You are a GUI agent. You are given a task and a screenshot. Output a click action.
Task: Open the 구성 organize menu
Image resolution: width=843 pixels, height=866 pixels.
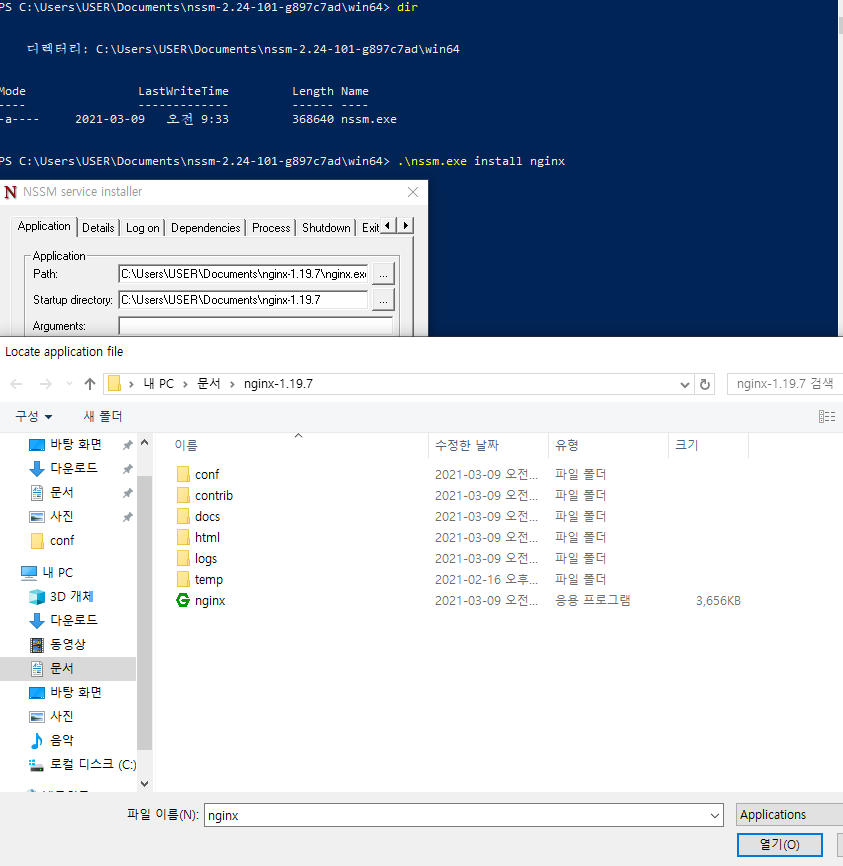tap(34, 416)
